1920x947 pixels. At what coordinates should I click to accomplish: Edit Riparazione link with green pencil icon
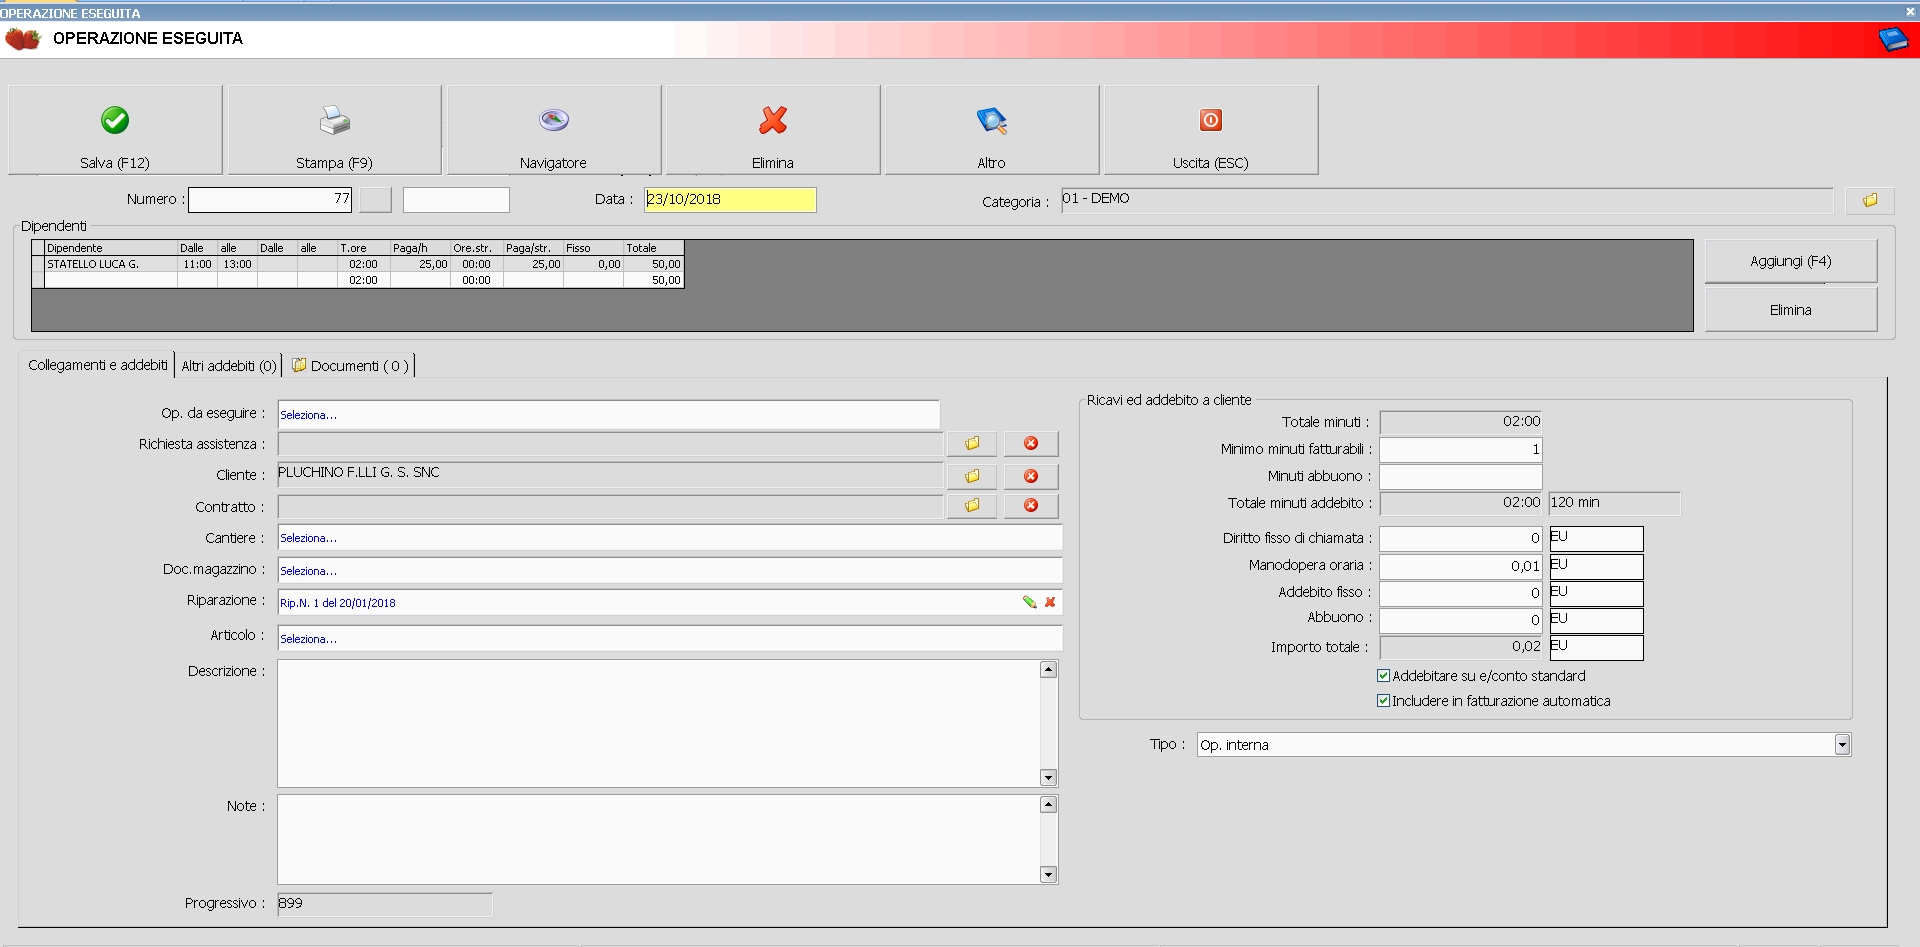1029,602
